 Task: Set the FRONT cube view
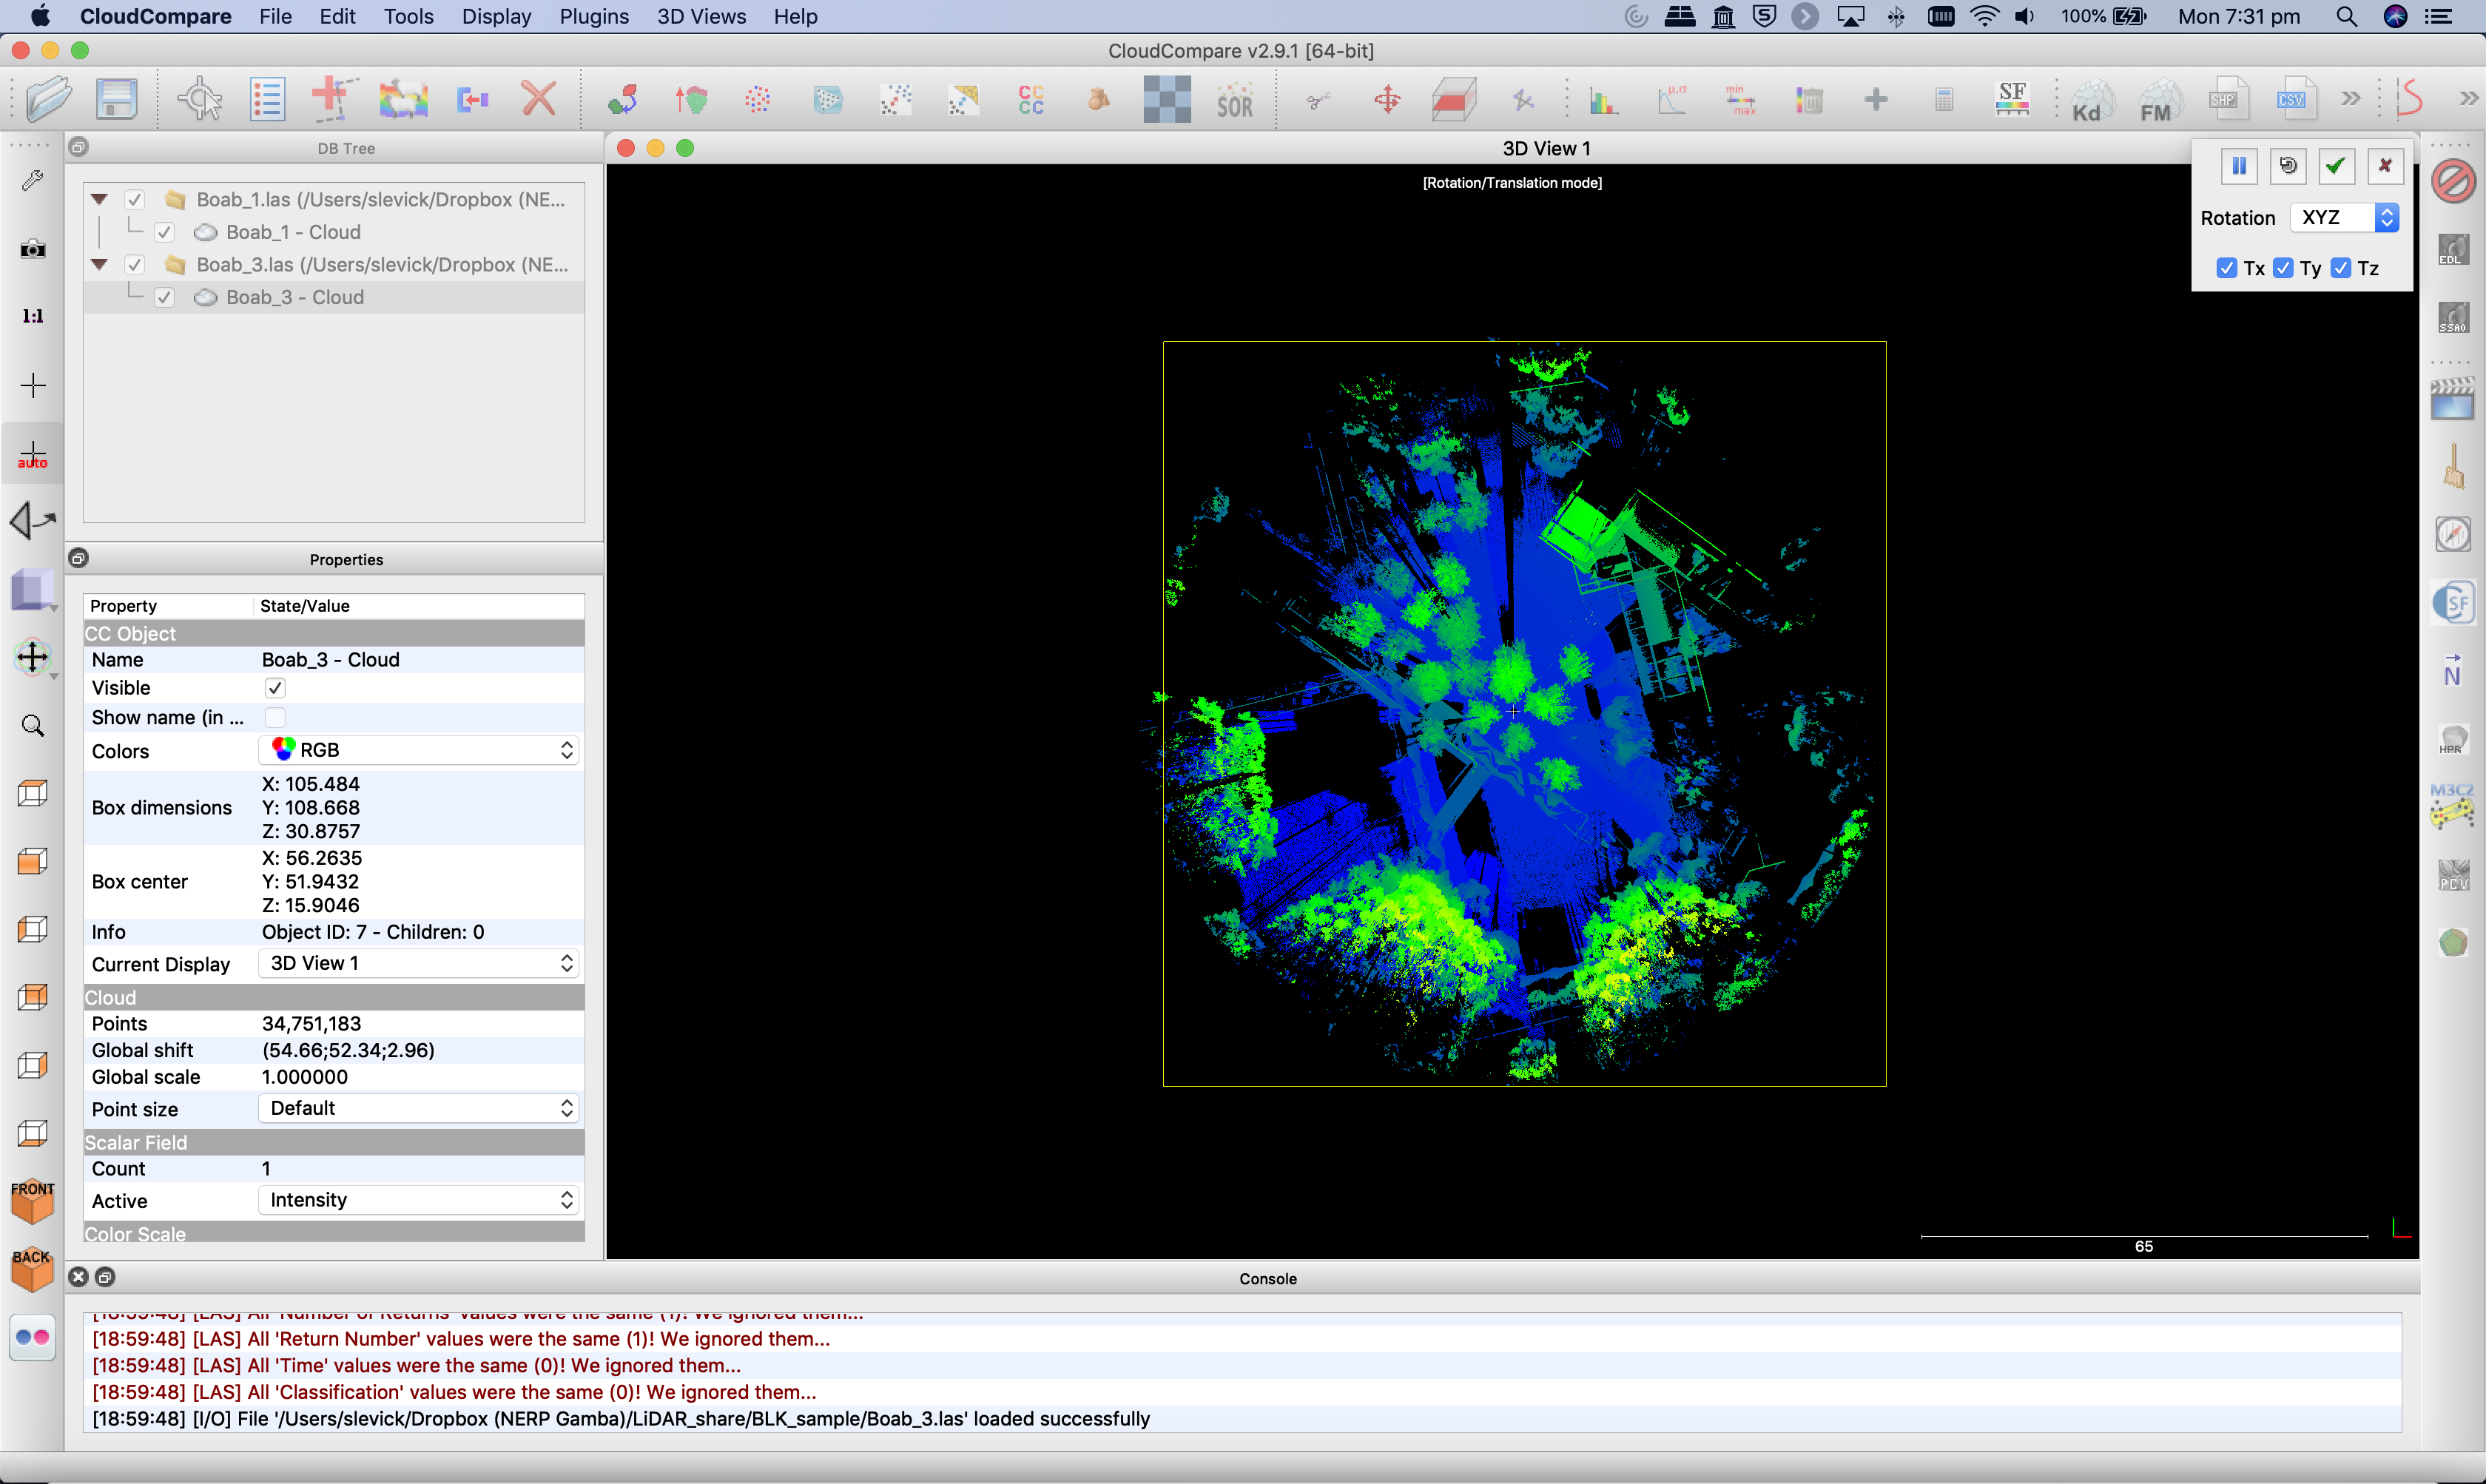pos(33,1201)
